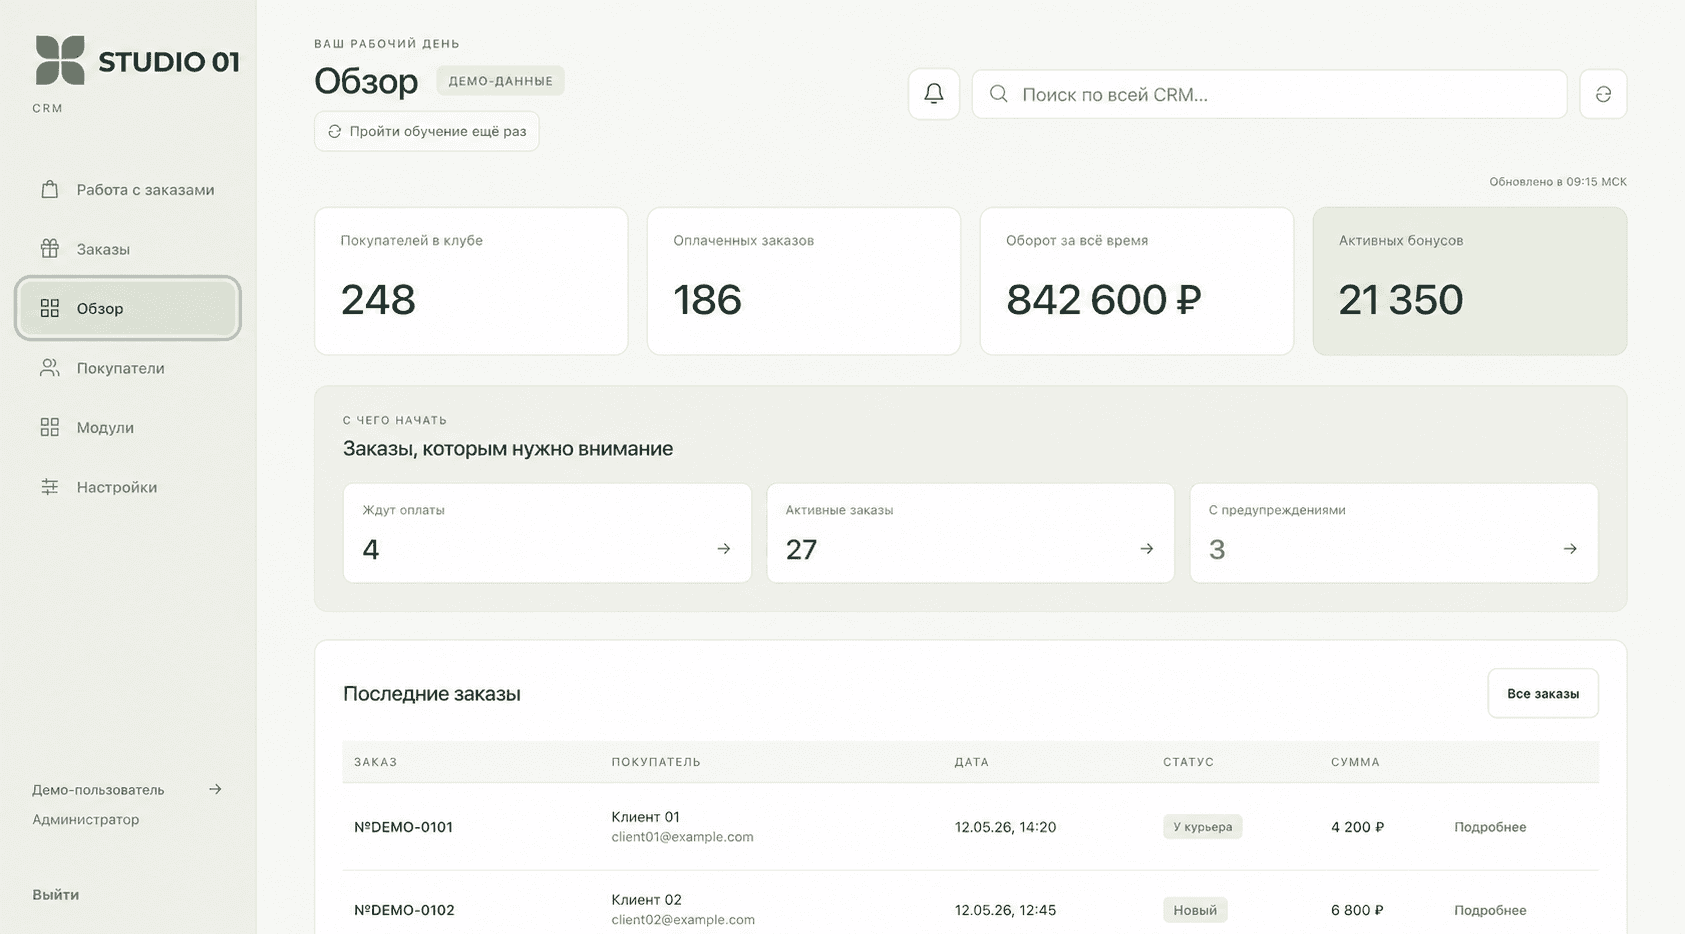Select Покупатели in the sidebar
Viewport: 1685px width, 934px height.
(x=128, y=368)
